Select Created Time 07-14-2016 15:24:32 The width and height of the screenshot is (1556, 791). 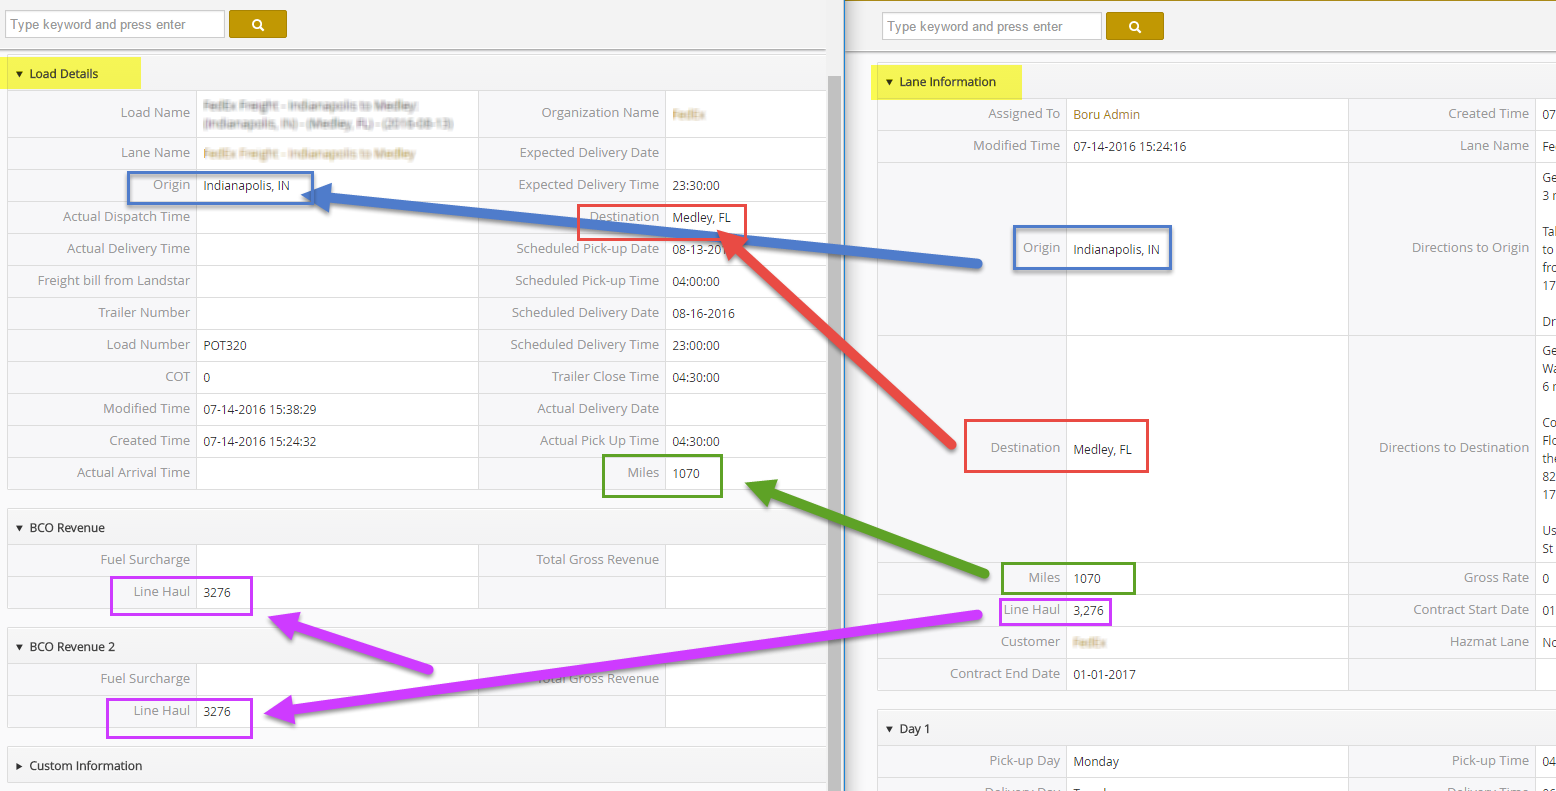[260, 441]
